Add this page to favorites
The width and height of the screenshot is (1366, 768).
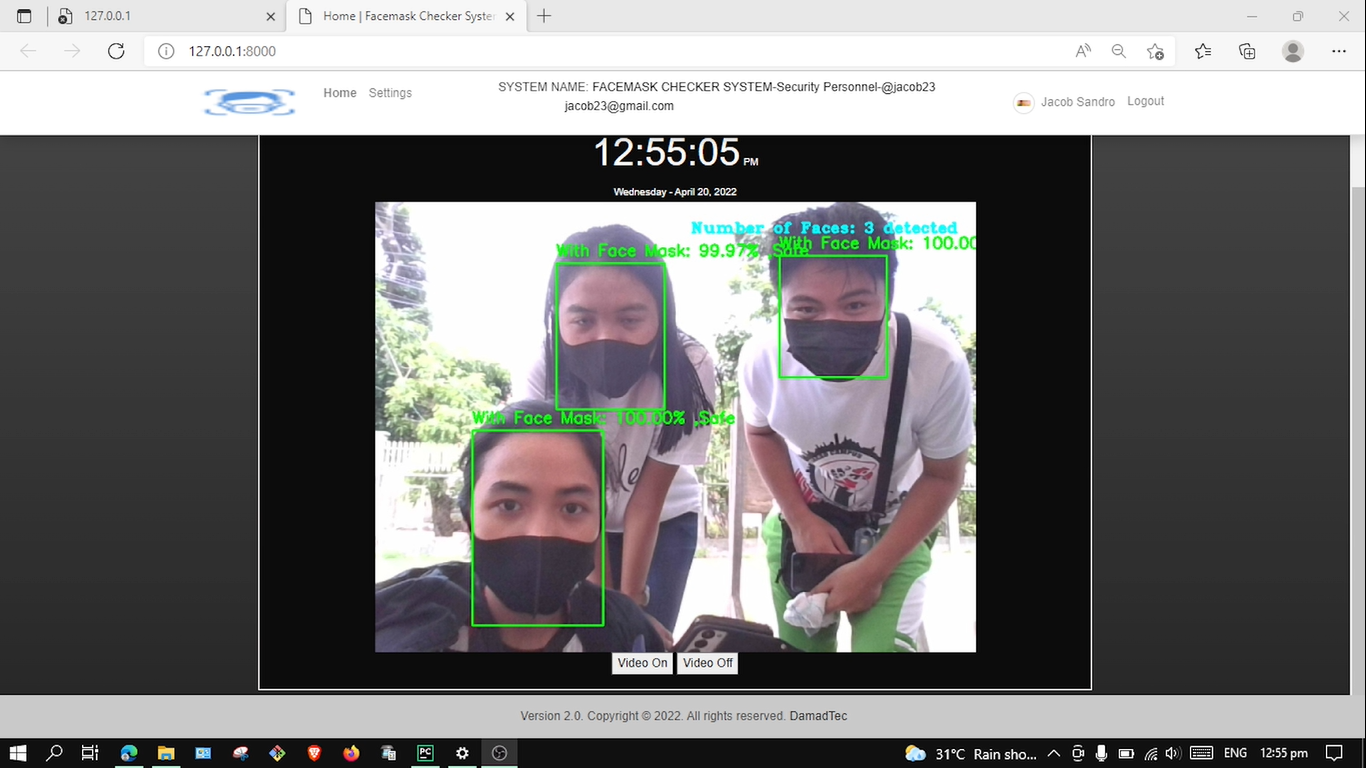coord(1155,51)
